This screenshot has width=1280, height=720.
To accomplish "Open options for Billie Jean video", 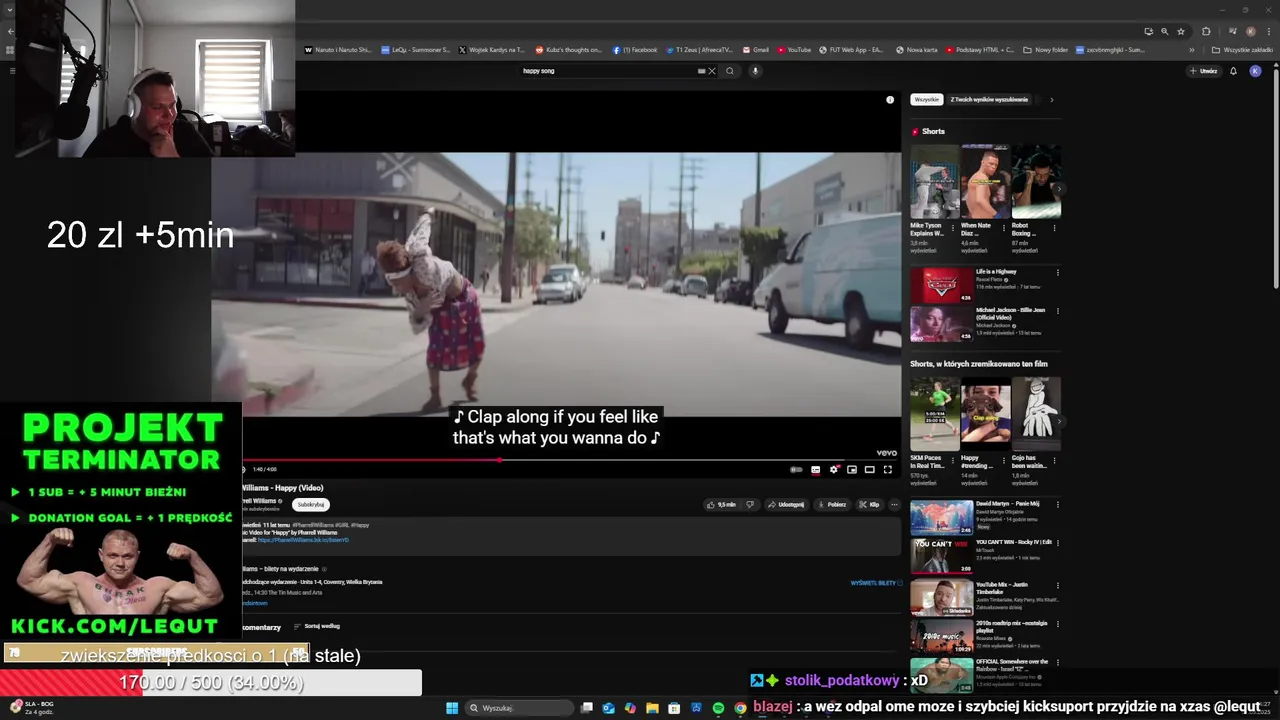I will (x=1058, y=311).
